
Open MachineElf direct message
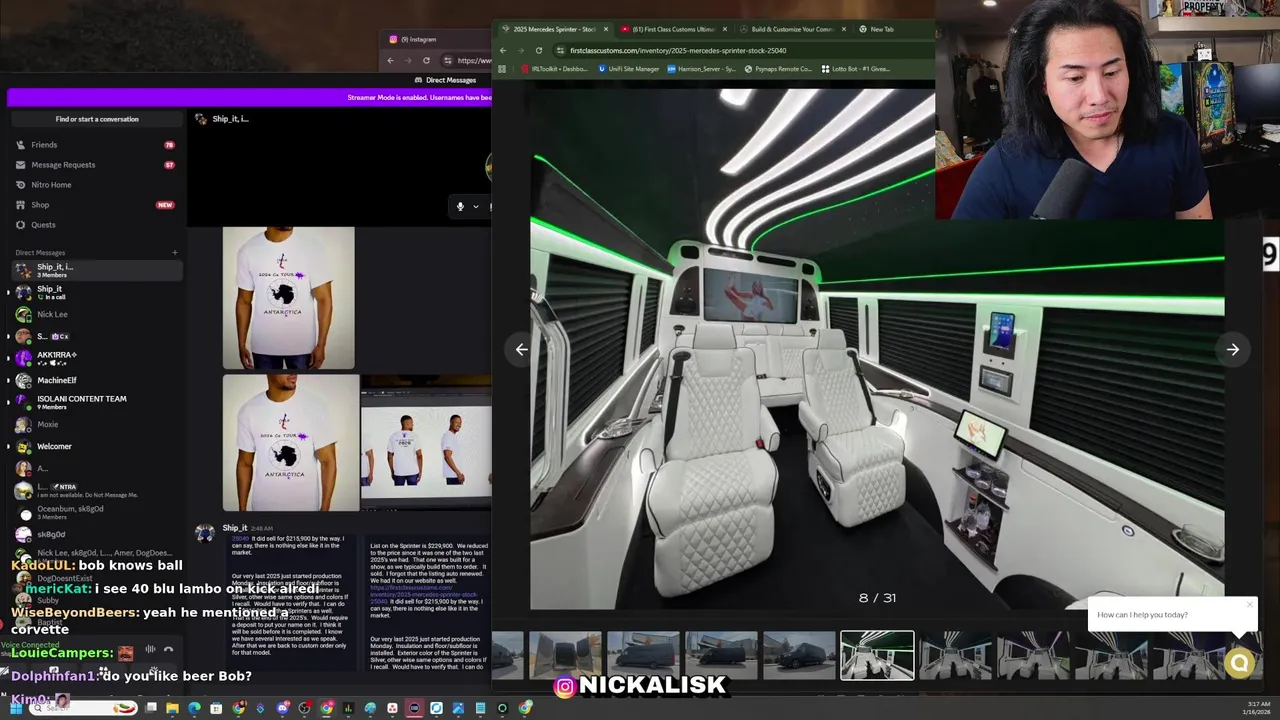95,380
